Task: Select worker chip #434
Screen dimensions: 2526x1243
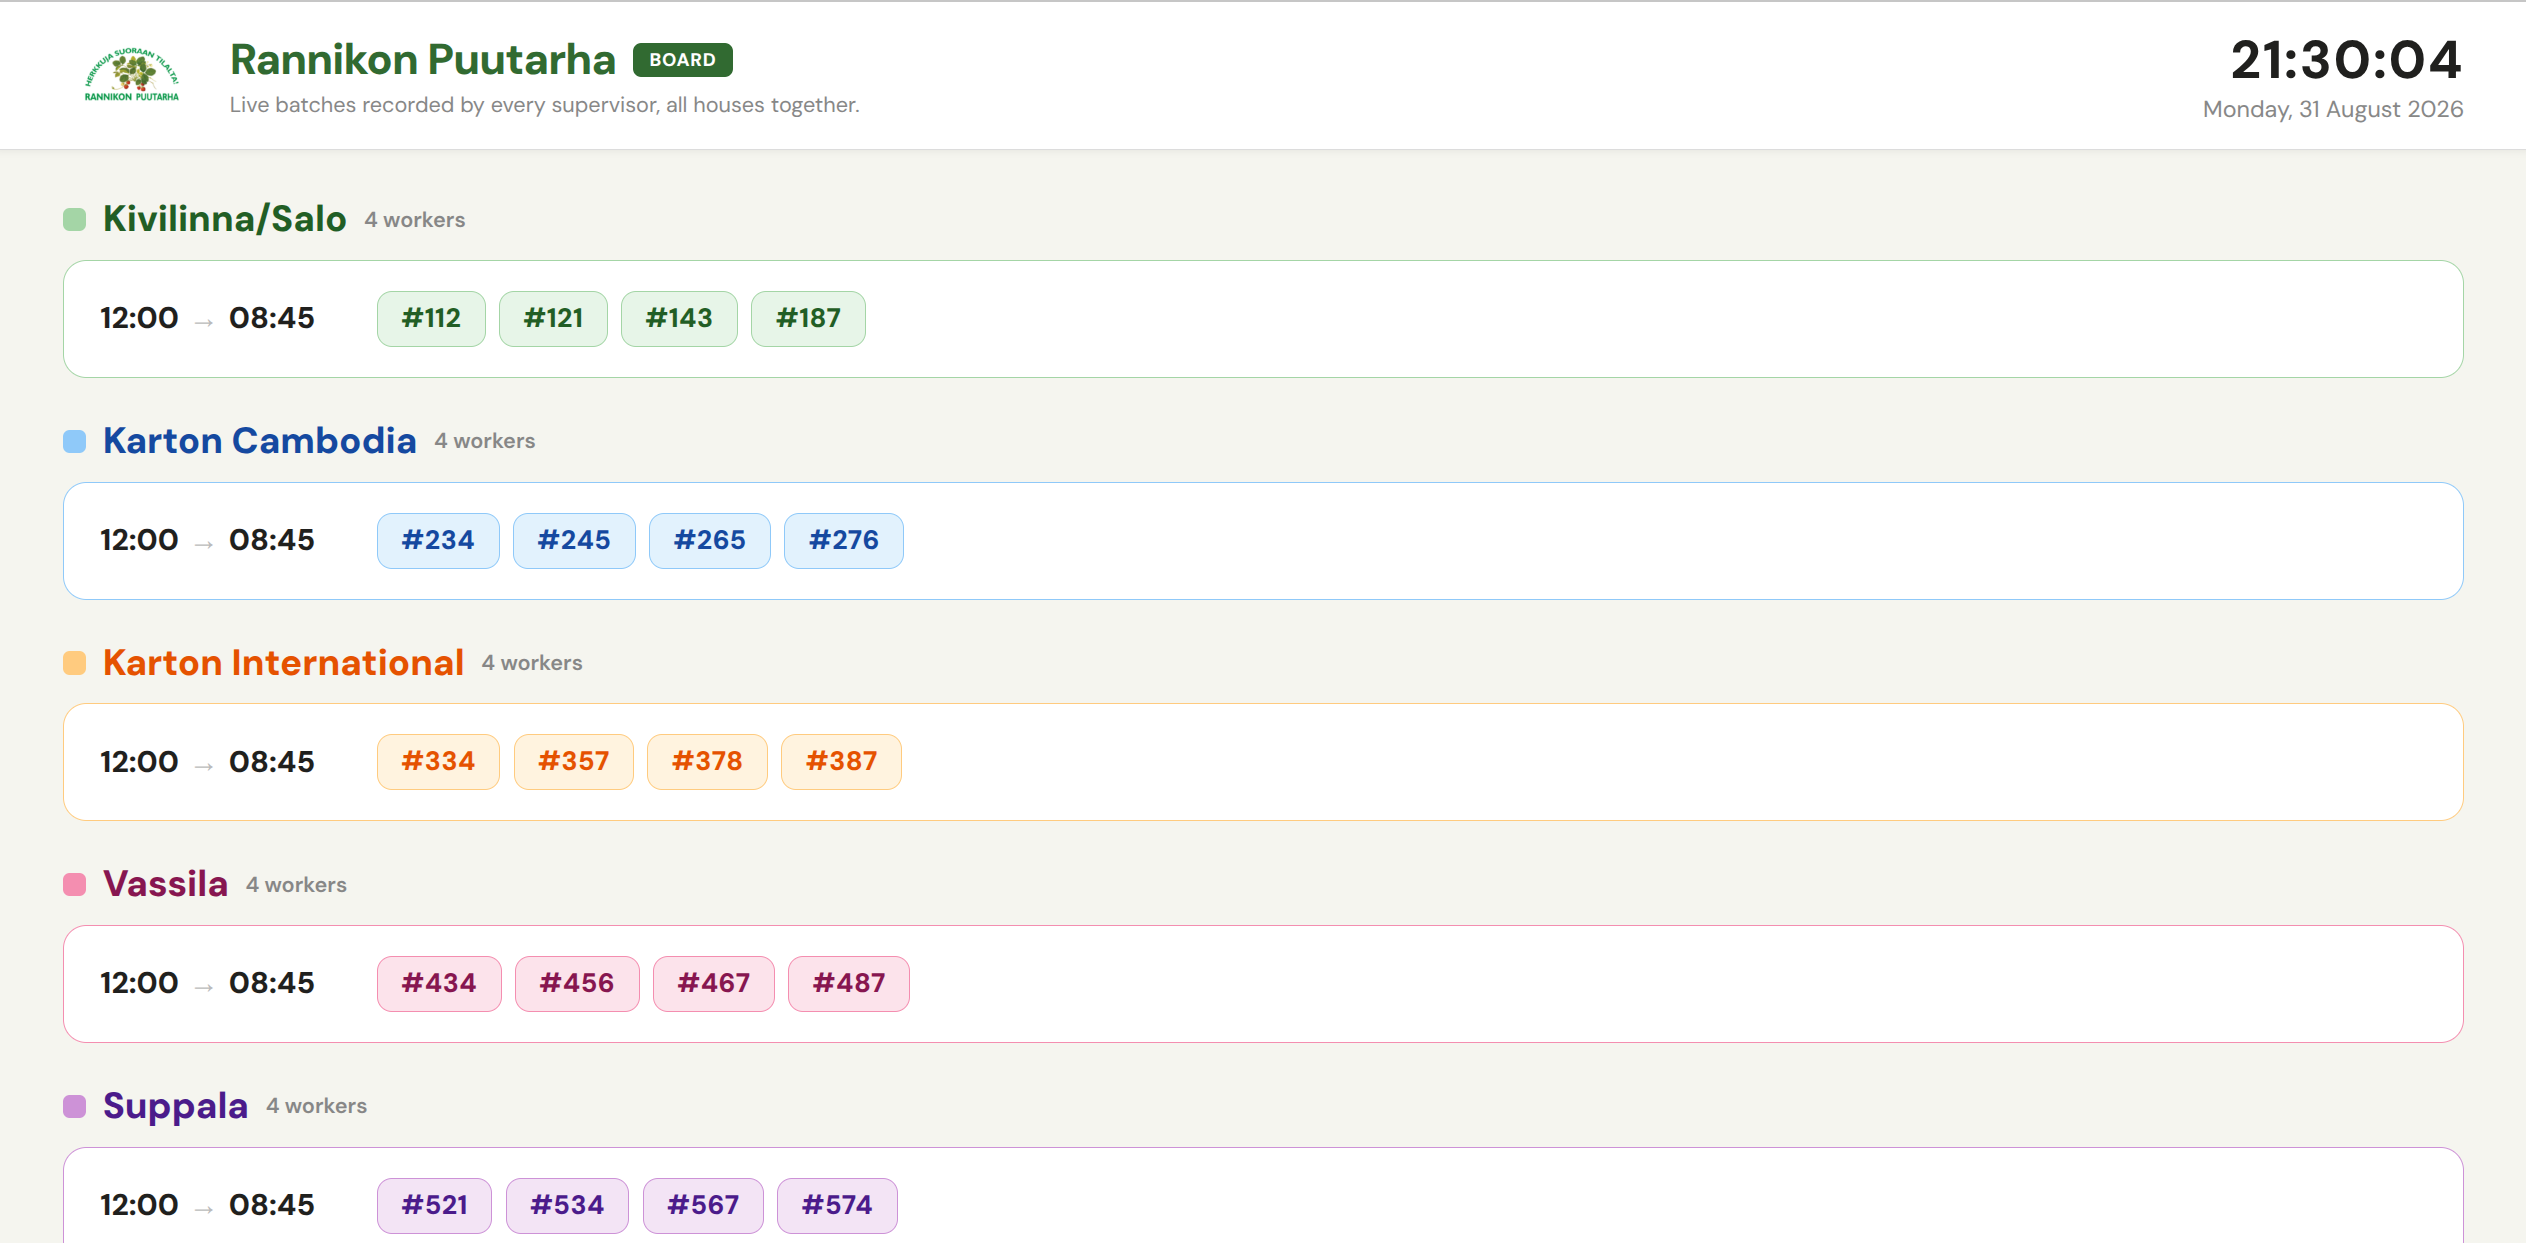Action: pos(439,984)
